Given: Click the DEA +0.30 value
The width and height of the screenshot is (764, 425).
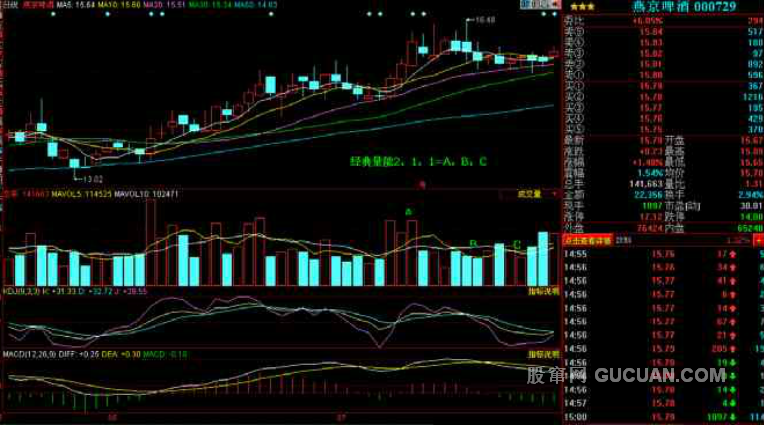Looking at the screenshot, I should pos(120,354).
